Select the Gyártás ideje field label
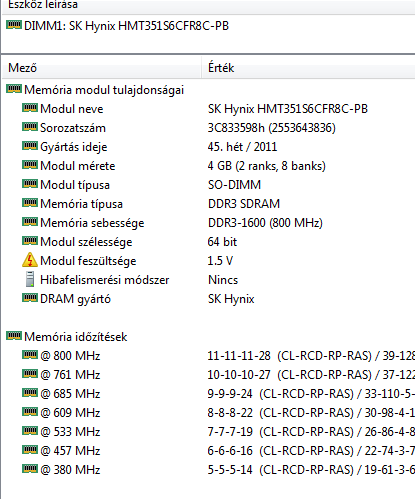415x499 pixels. [74, 147]
